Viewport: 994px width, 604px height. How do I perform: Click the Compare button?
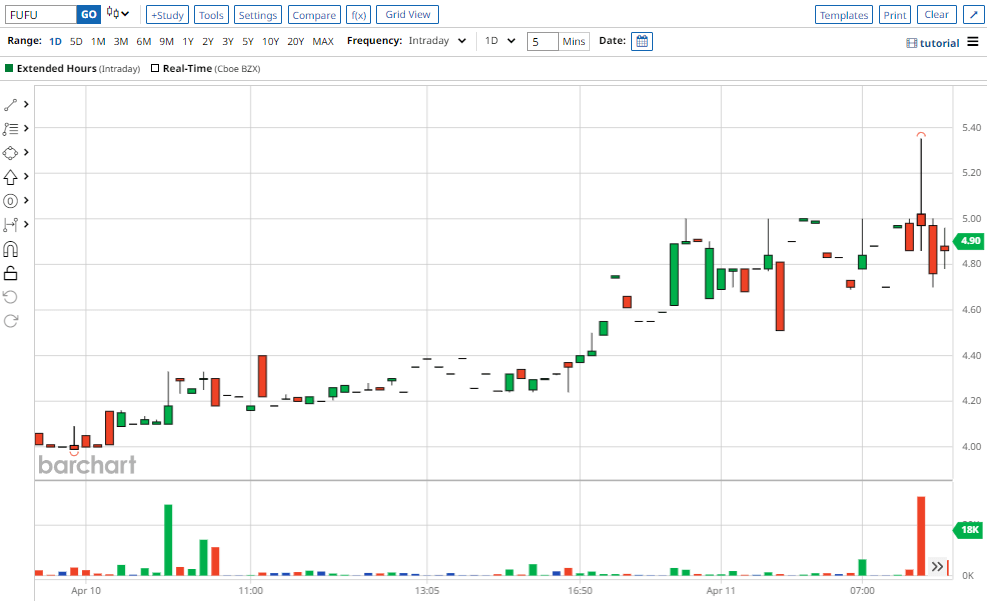tap(314, 15)
